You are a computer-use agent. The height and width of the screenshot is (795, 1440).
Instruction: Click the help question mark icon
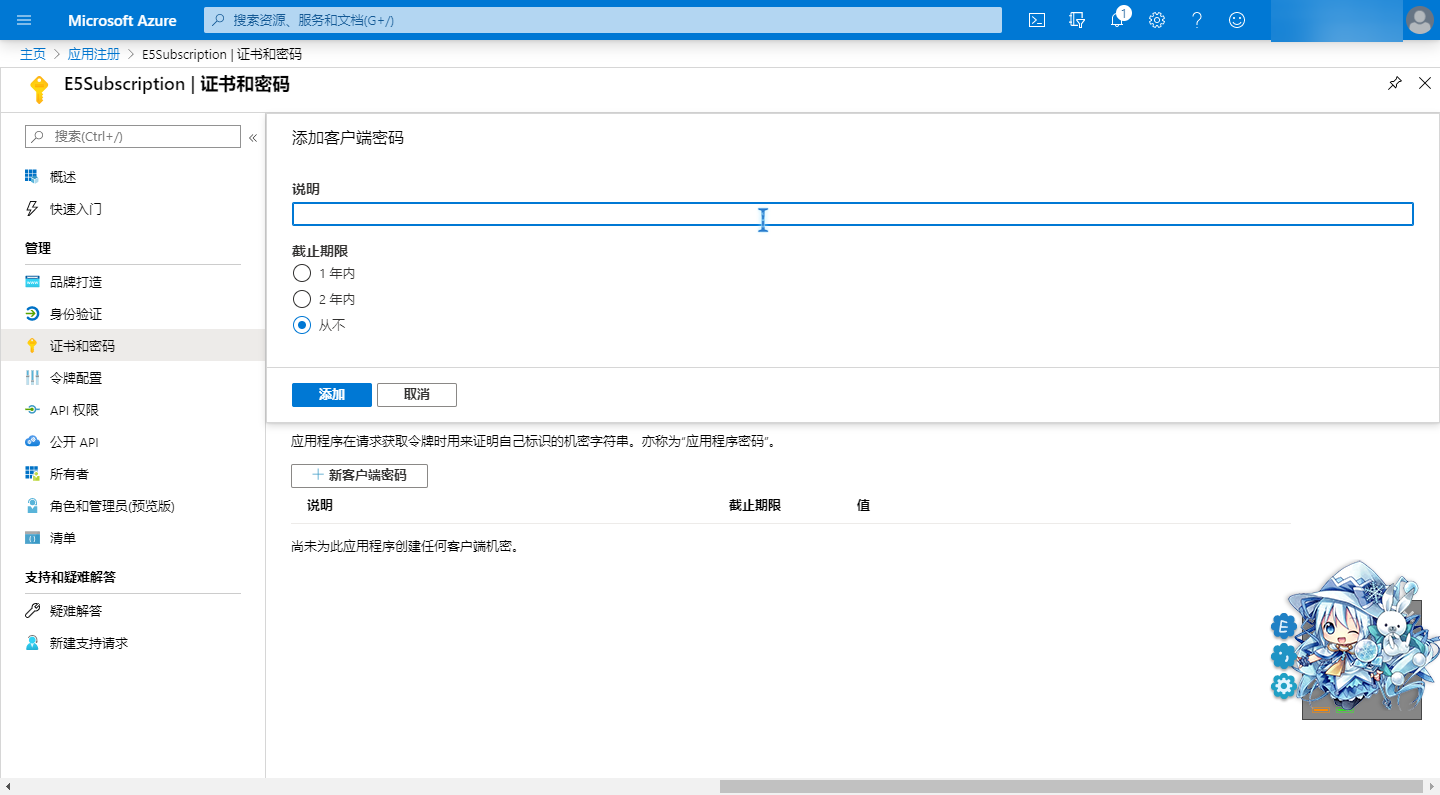[x=1197, y=20]
